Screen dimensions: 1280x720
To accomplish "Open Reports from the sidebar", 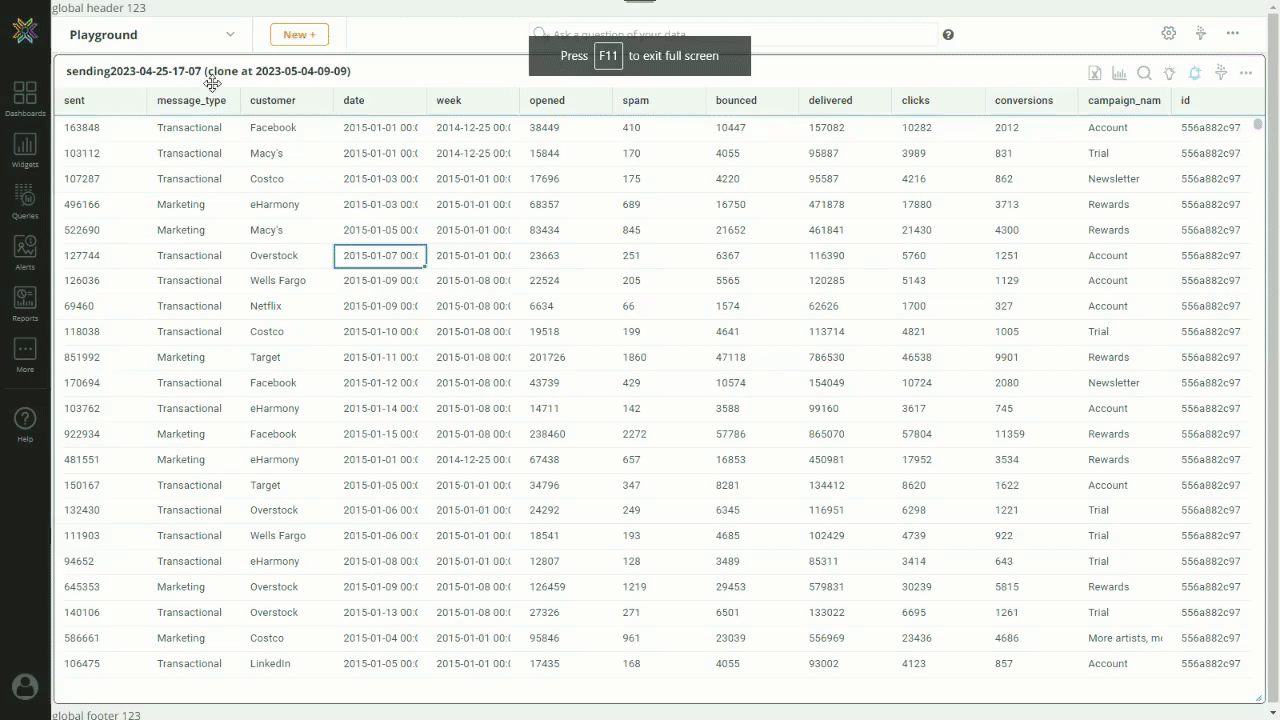I will click(25, 303).
